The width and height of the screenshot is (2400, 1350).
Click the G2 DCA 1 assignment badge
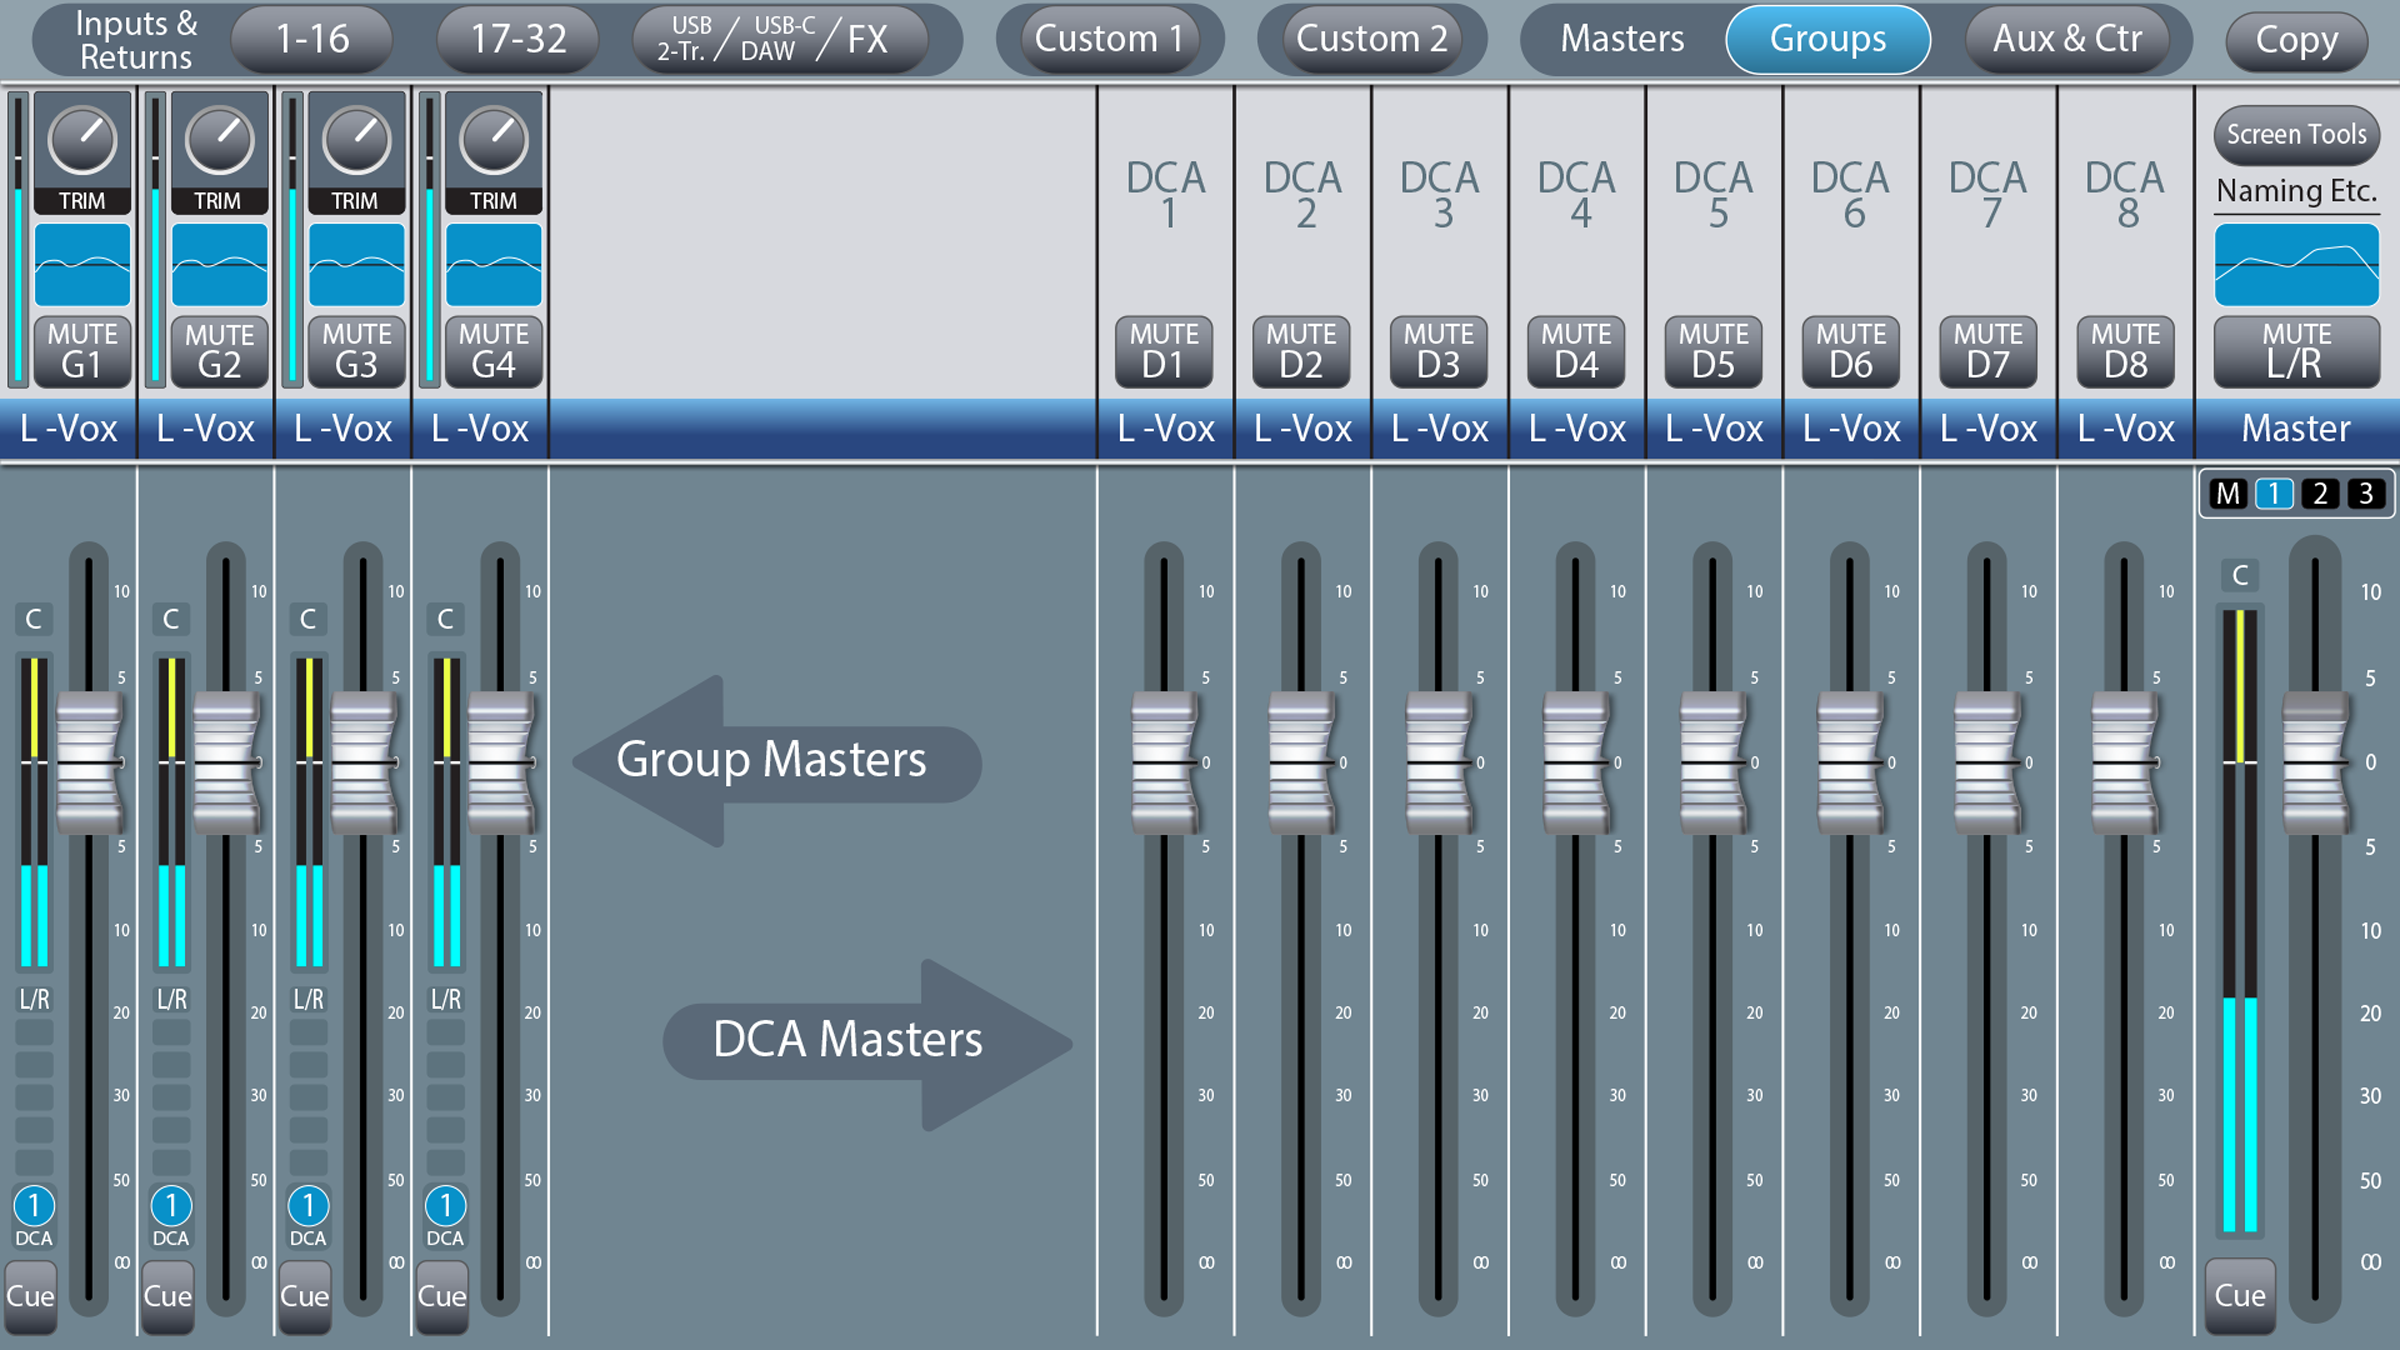pos(171,1206)
